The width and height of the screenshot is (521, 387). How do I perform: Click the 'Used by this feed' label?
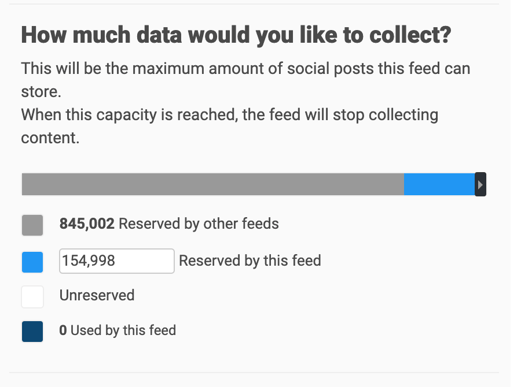(123, 330)
